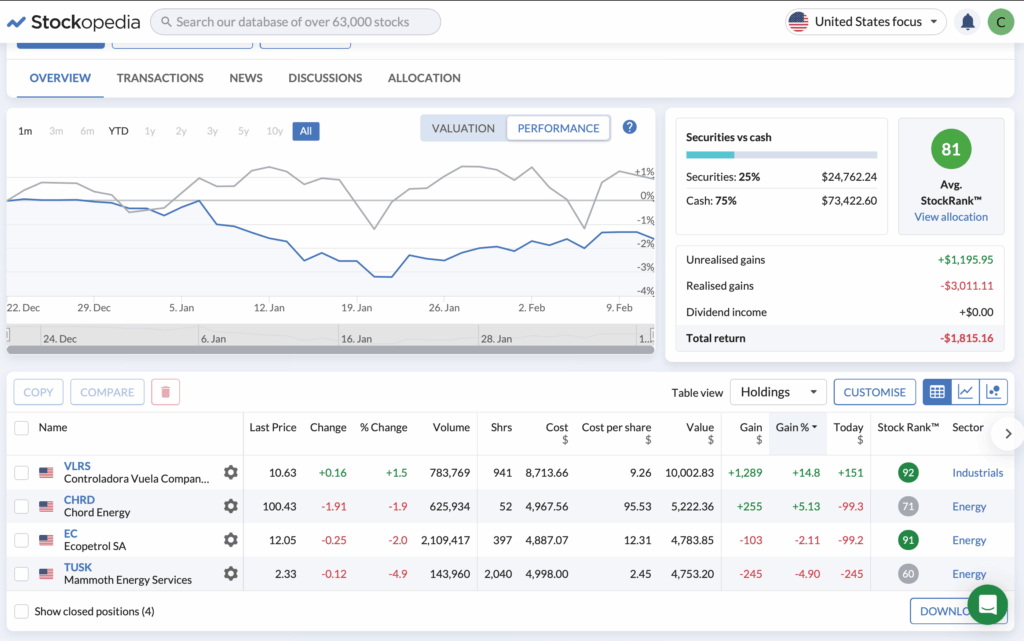This screenshot has height=641, width=1024.
Task: Enable Show closed positions checkbox
Action: tap(22, 611)
